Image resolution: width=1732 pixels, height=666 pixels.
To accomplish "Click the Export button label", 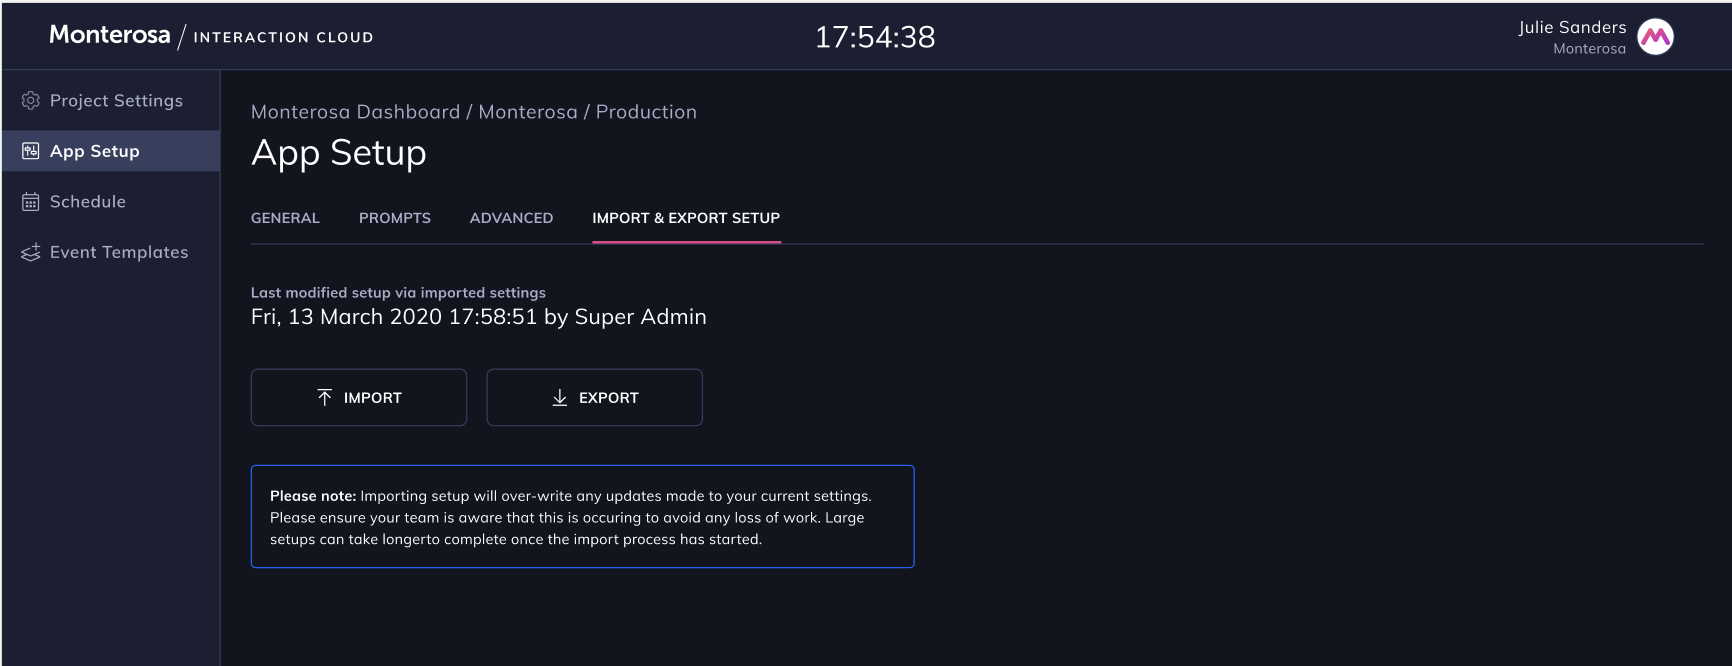I will point(609,398).
